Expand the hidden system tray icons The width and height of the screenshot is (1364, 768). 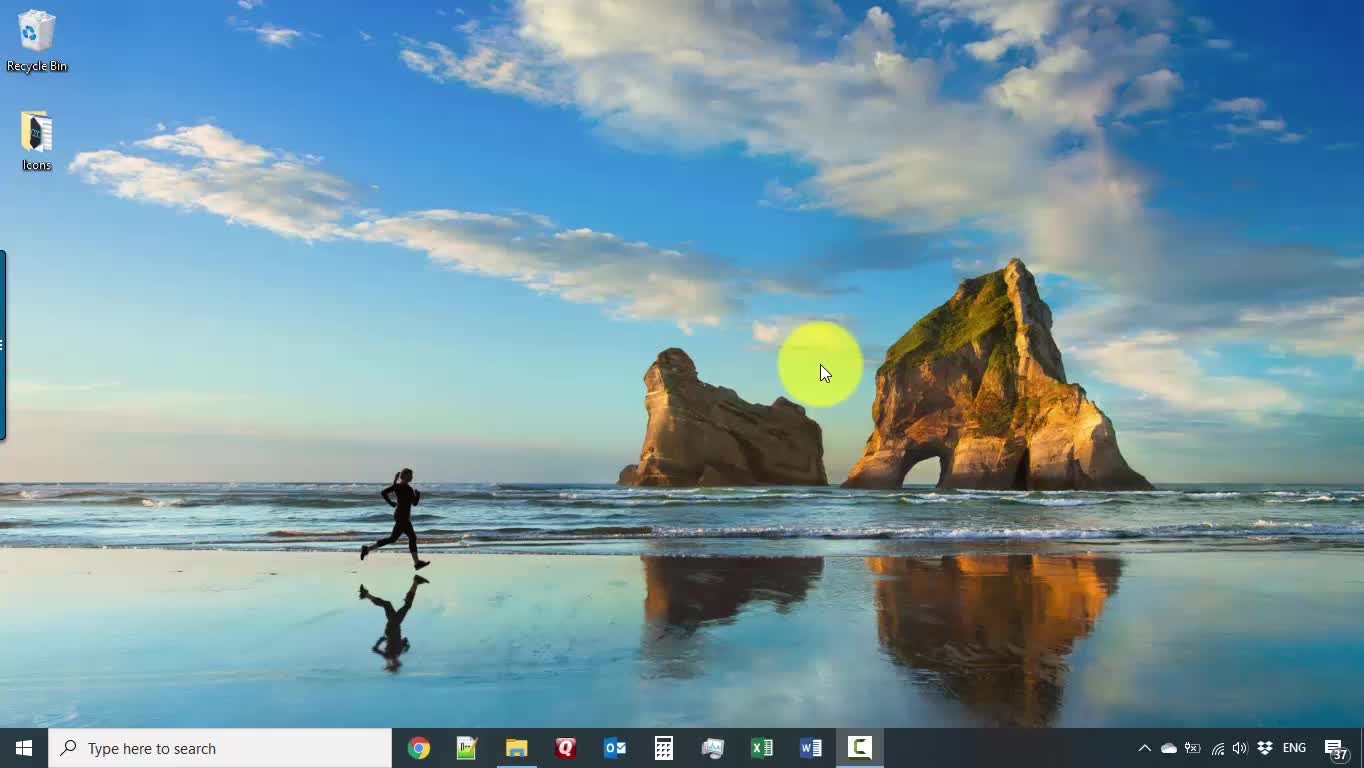[x=1144, y=748]
